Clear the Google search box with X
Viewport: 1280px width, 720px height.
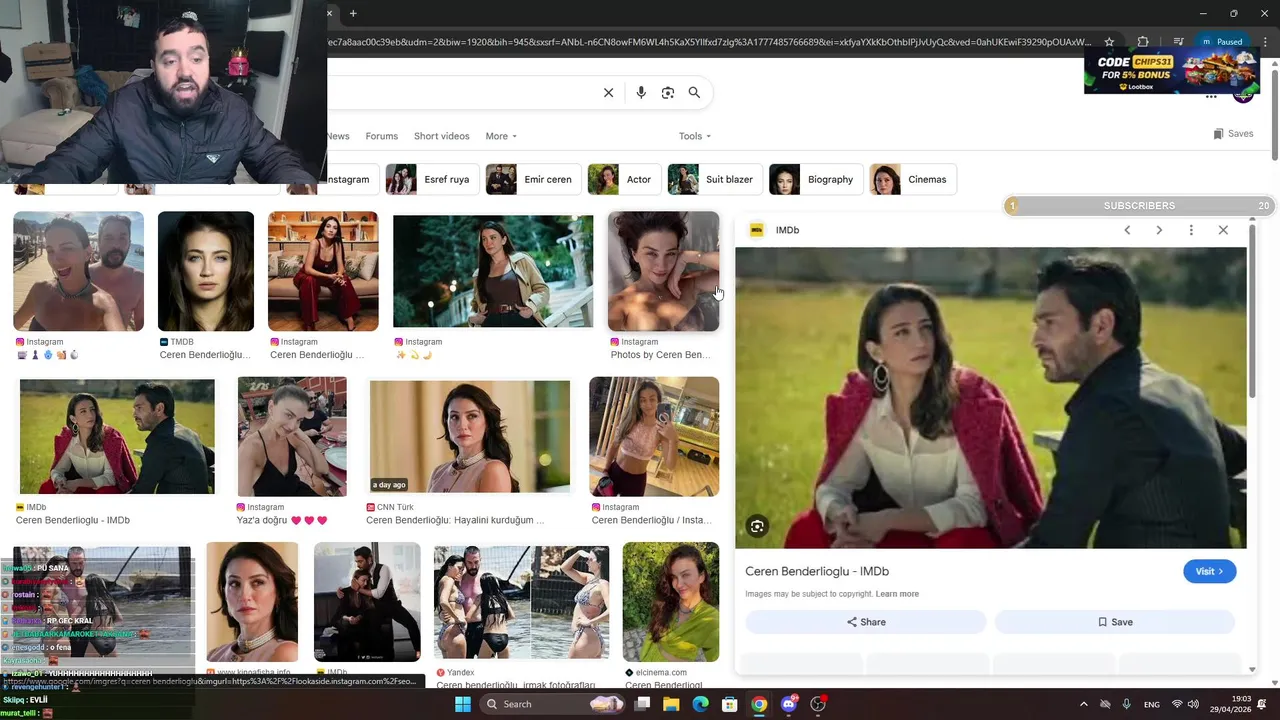pos(608,93)
